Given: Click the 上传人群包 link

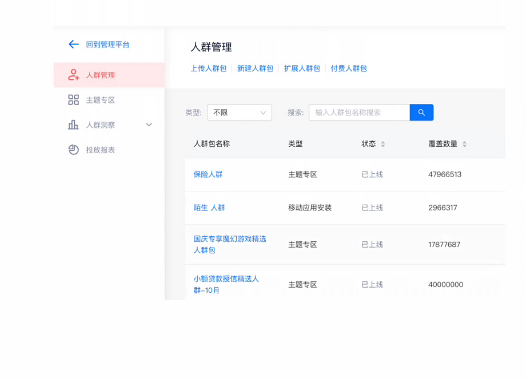Looking at the screenshot, I should coord(209,68).
